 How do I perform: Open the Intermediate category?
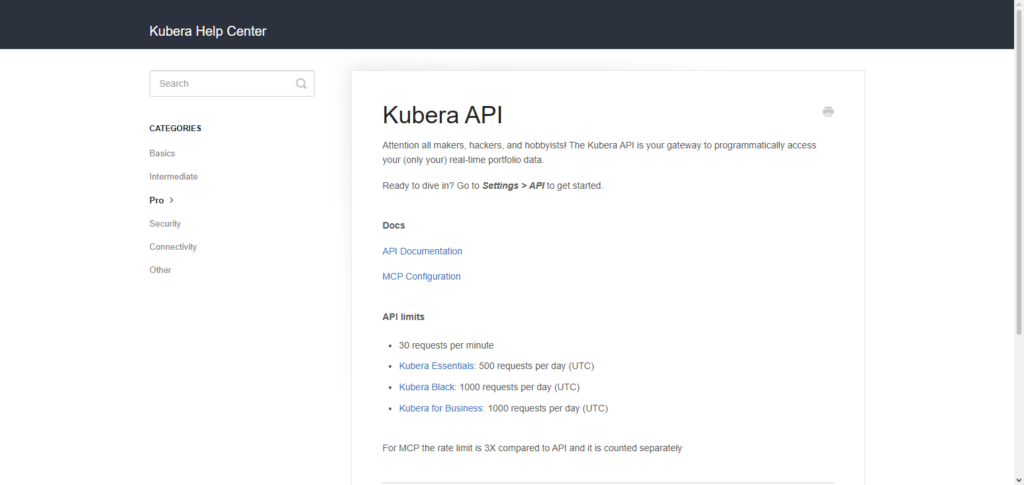(x=173, y=177)
